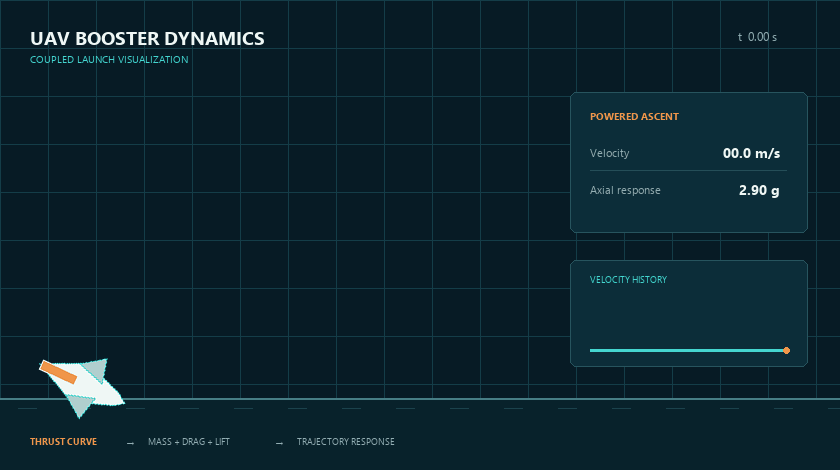The width and height of the screenshot is (840, 470).
Task: Click the VELOCITY HISTORY heading
Action: [x=628, y=280]
